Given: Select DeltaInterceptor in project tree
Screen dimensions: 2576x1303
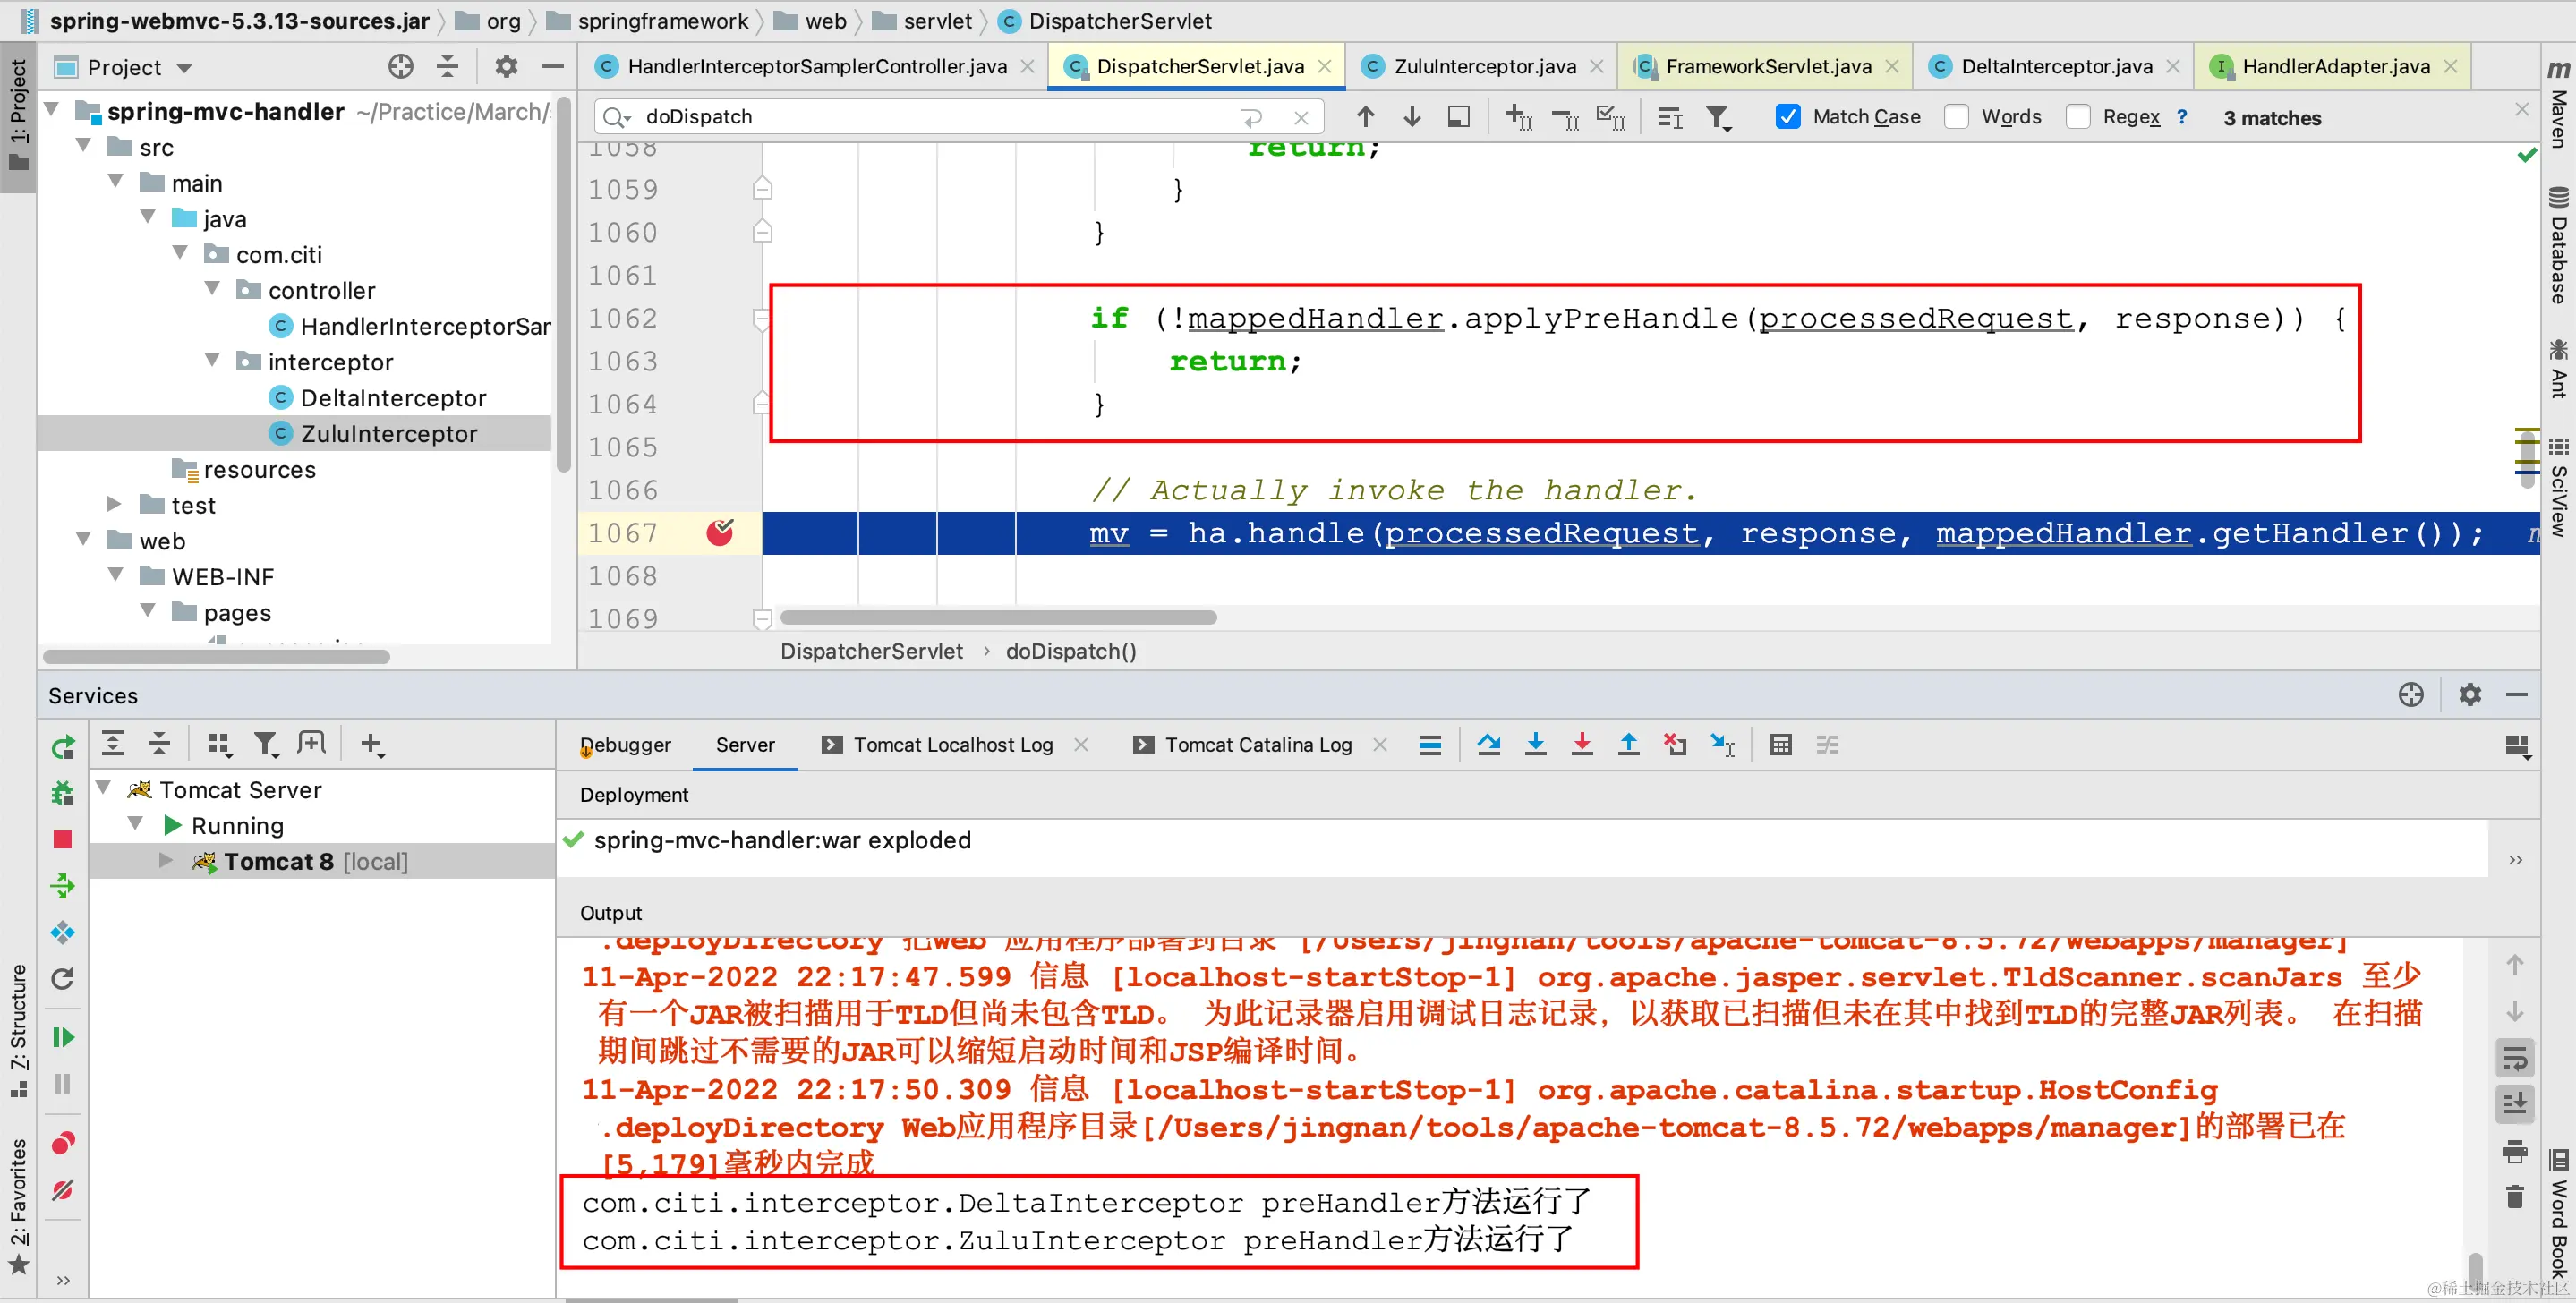Looking at the screenshot, I should [392, 398].
